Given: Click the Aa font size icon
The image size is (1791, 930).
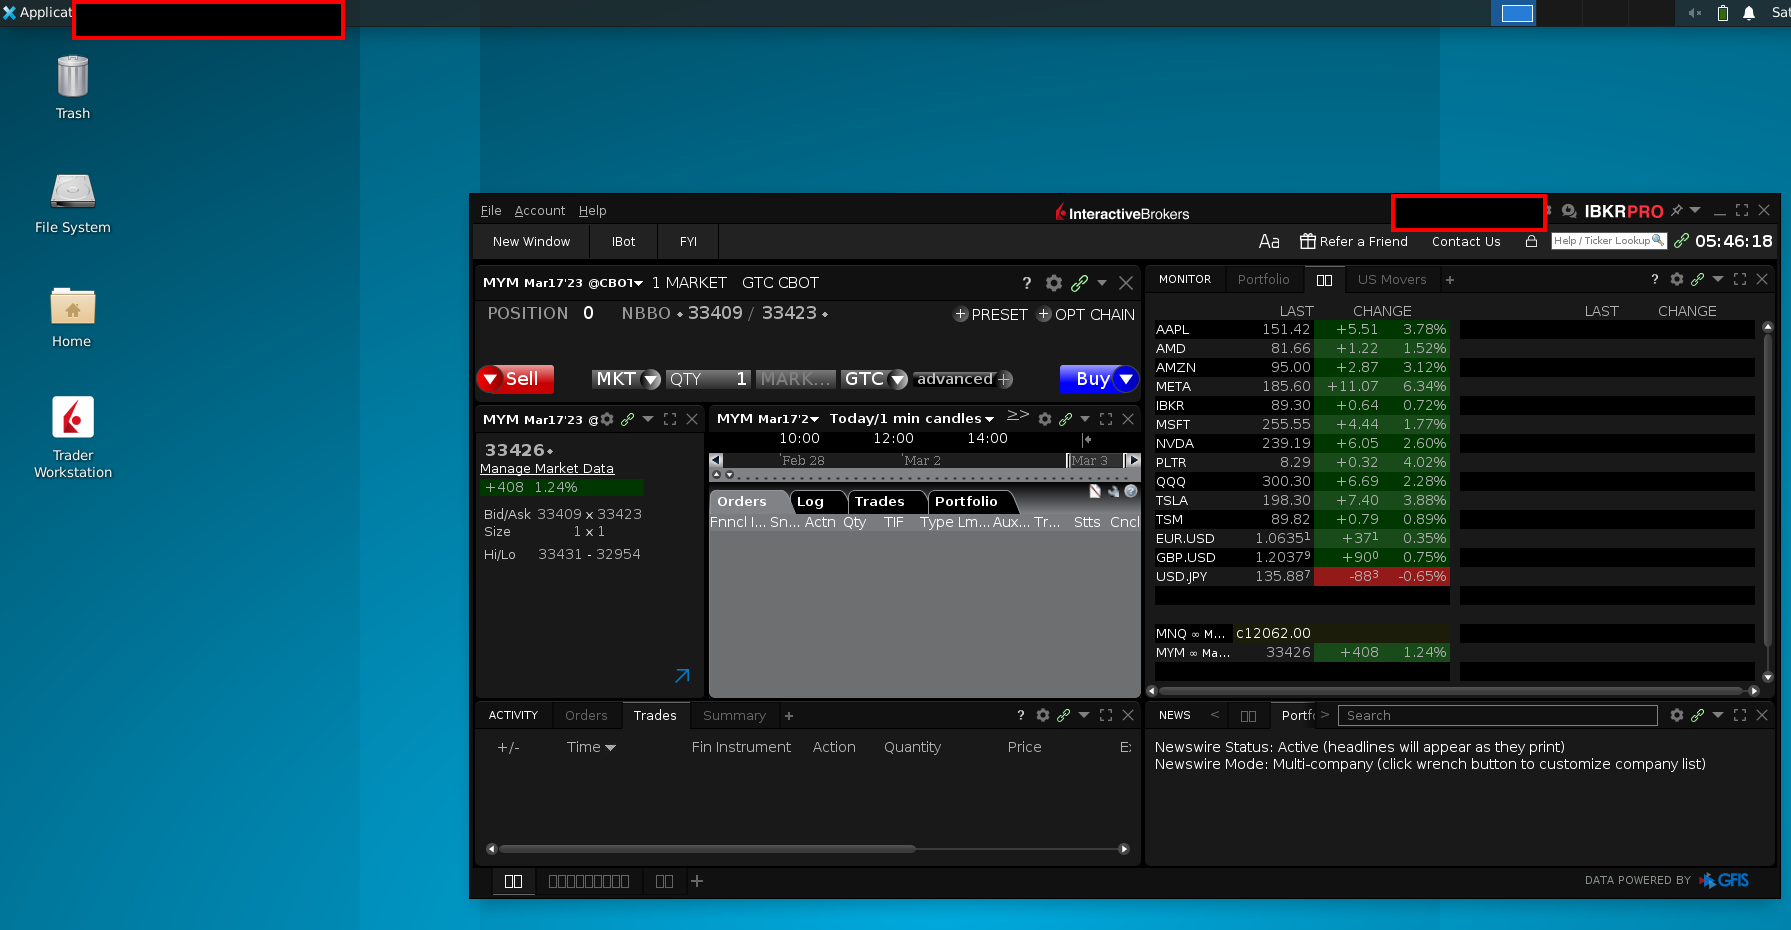Looking at the screenshot, I should (x=1269, y=241).
